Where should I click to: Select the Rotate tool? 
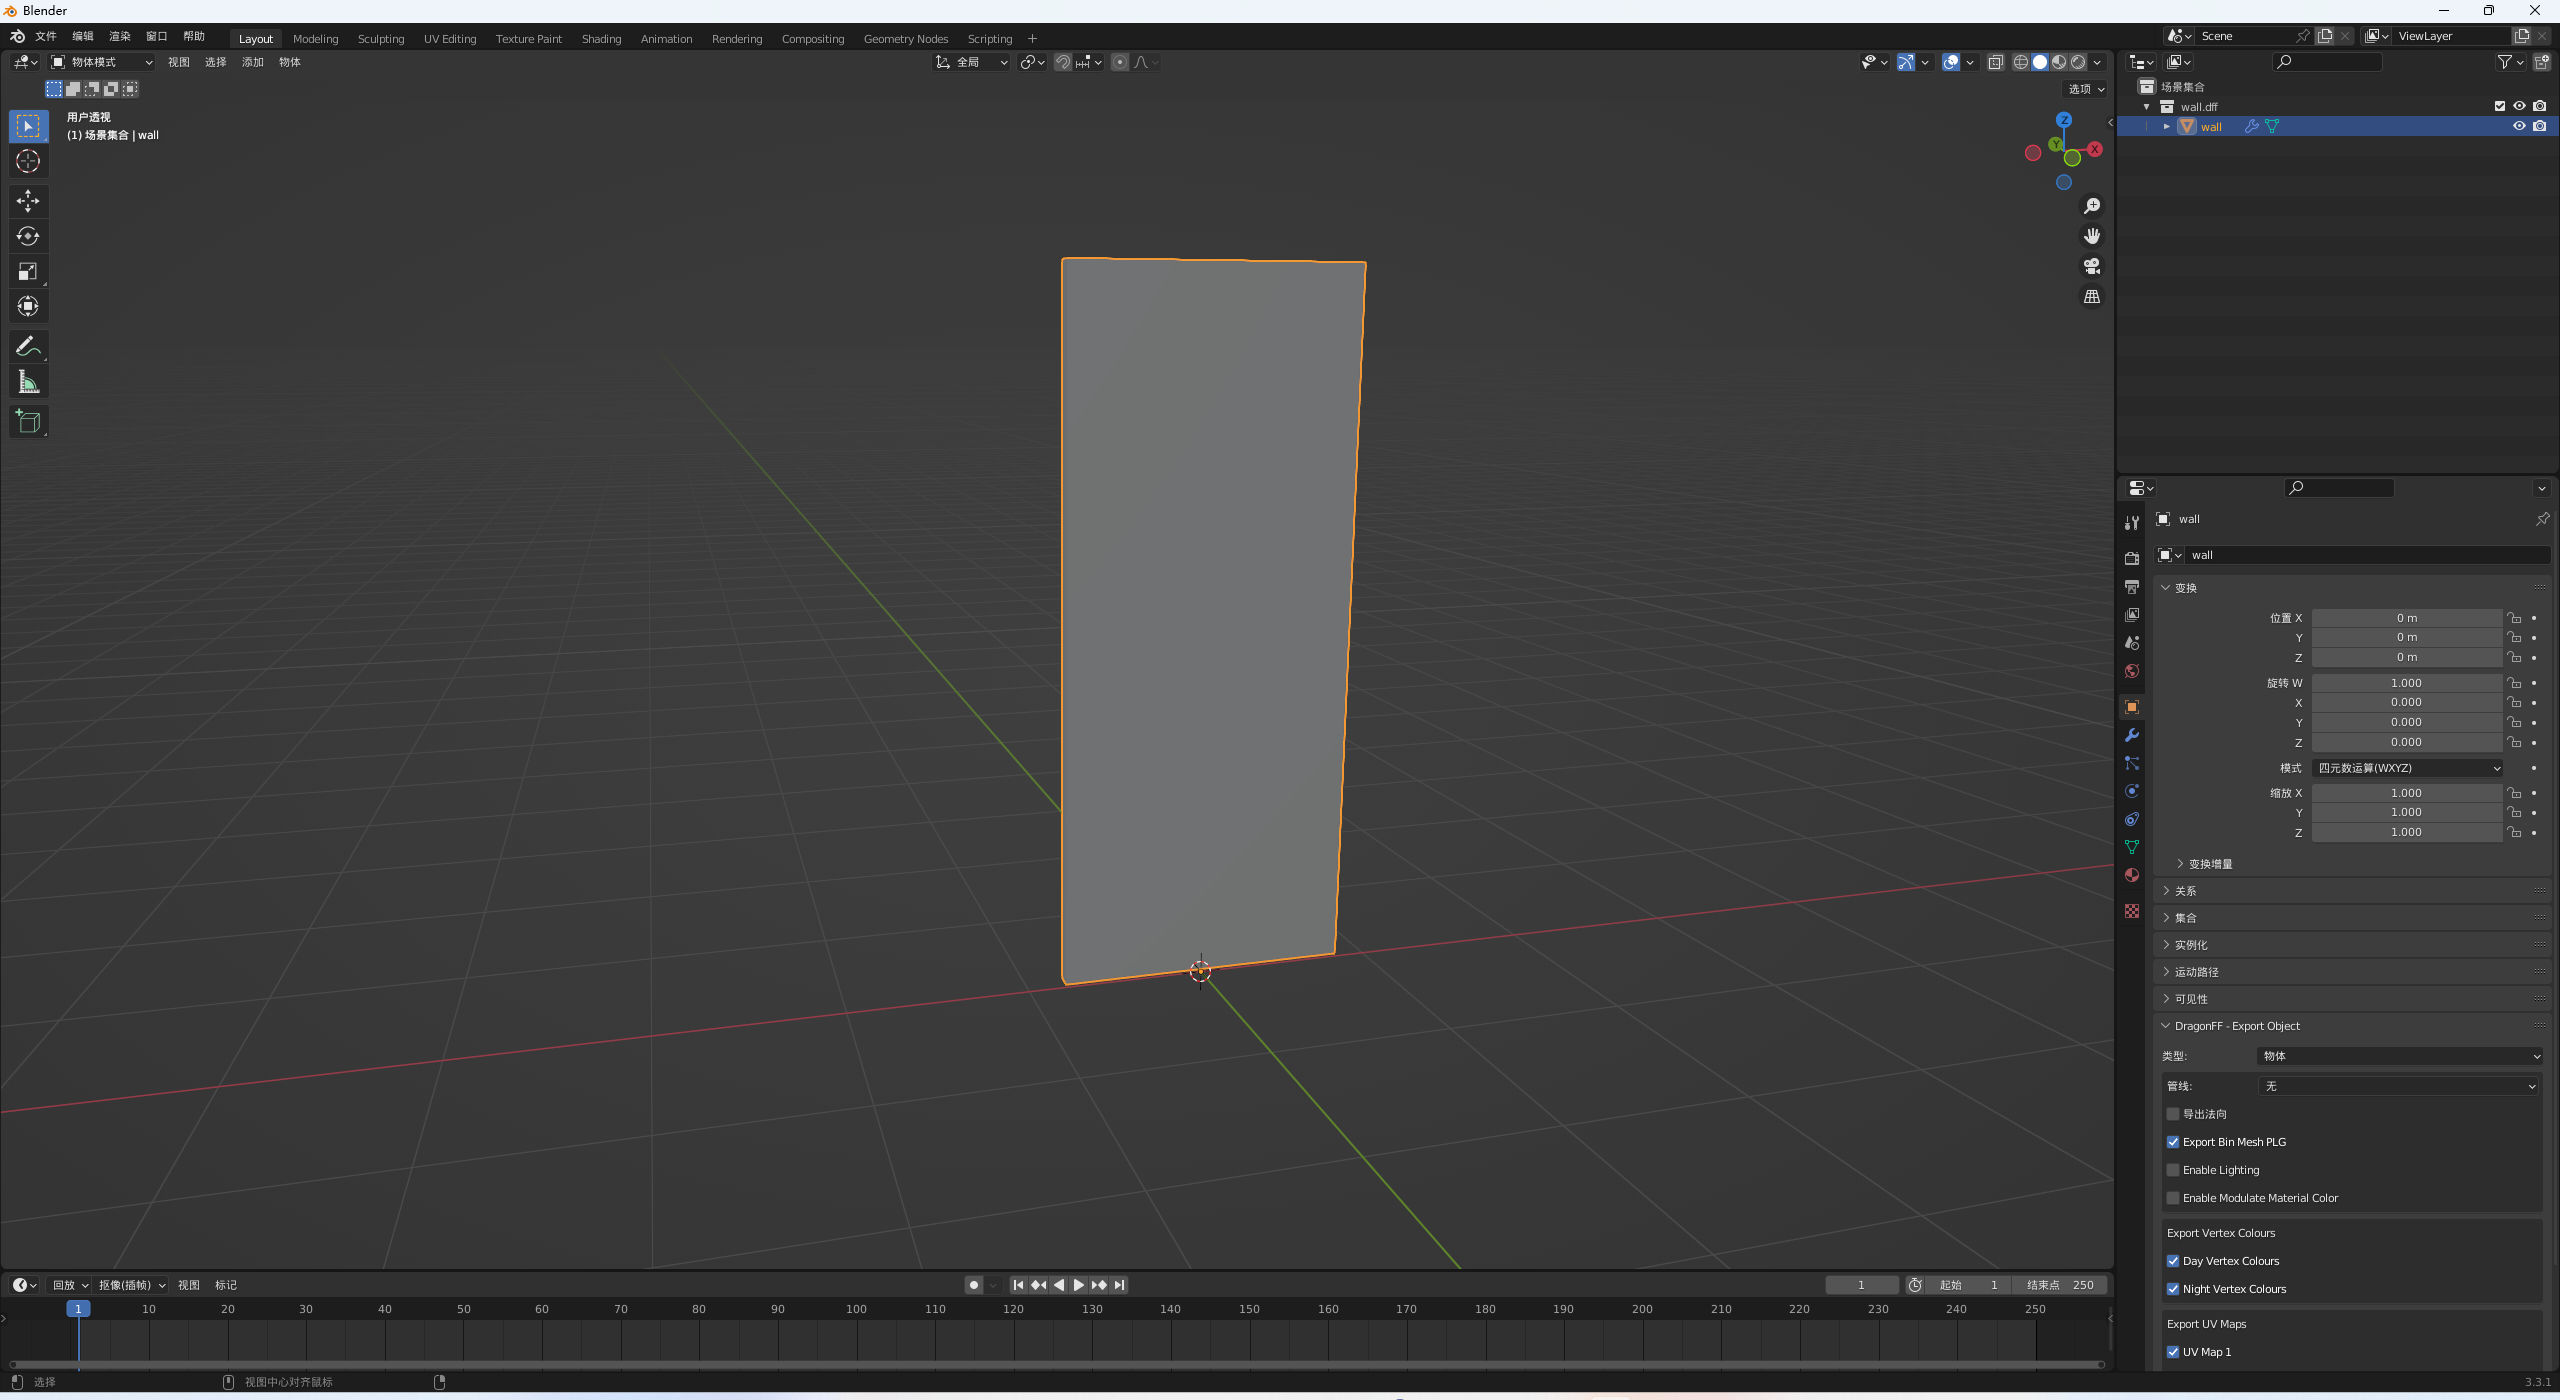[28, 236]
